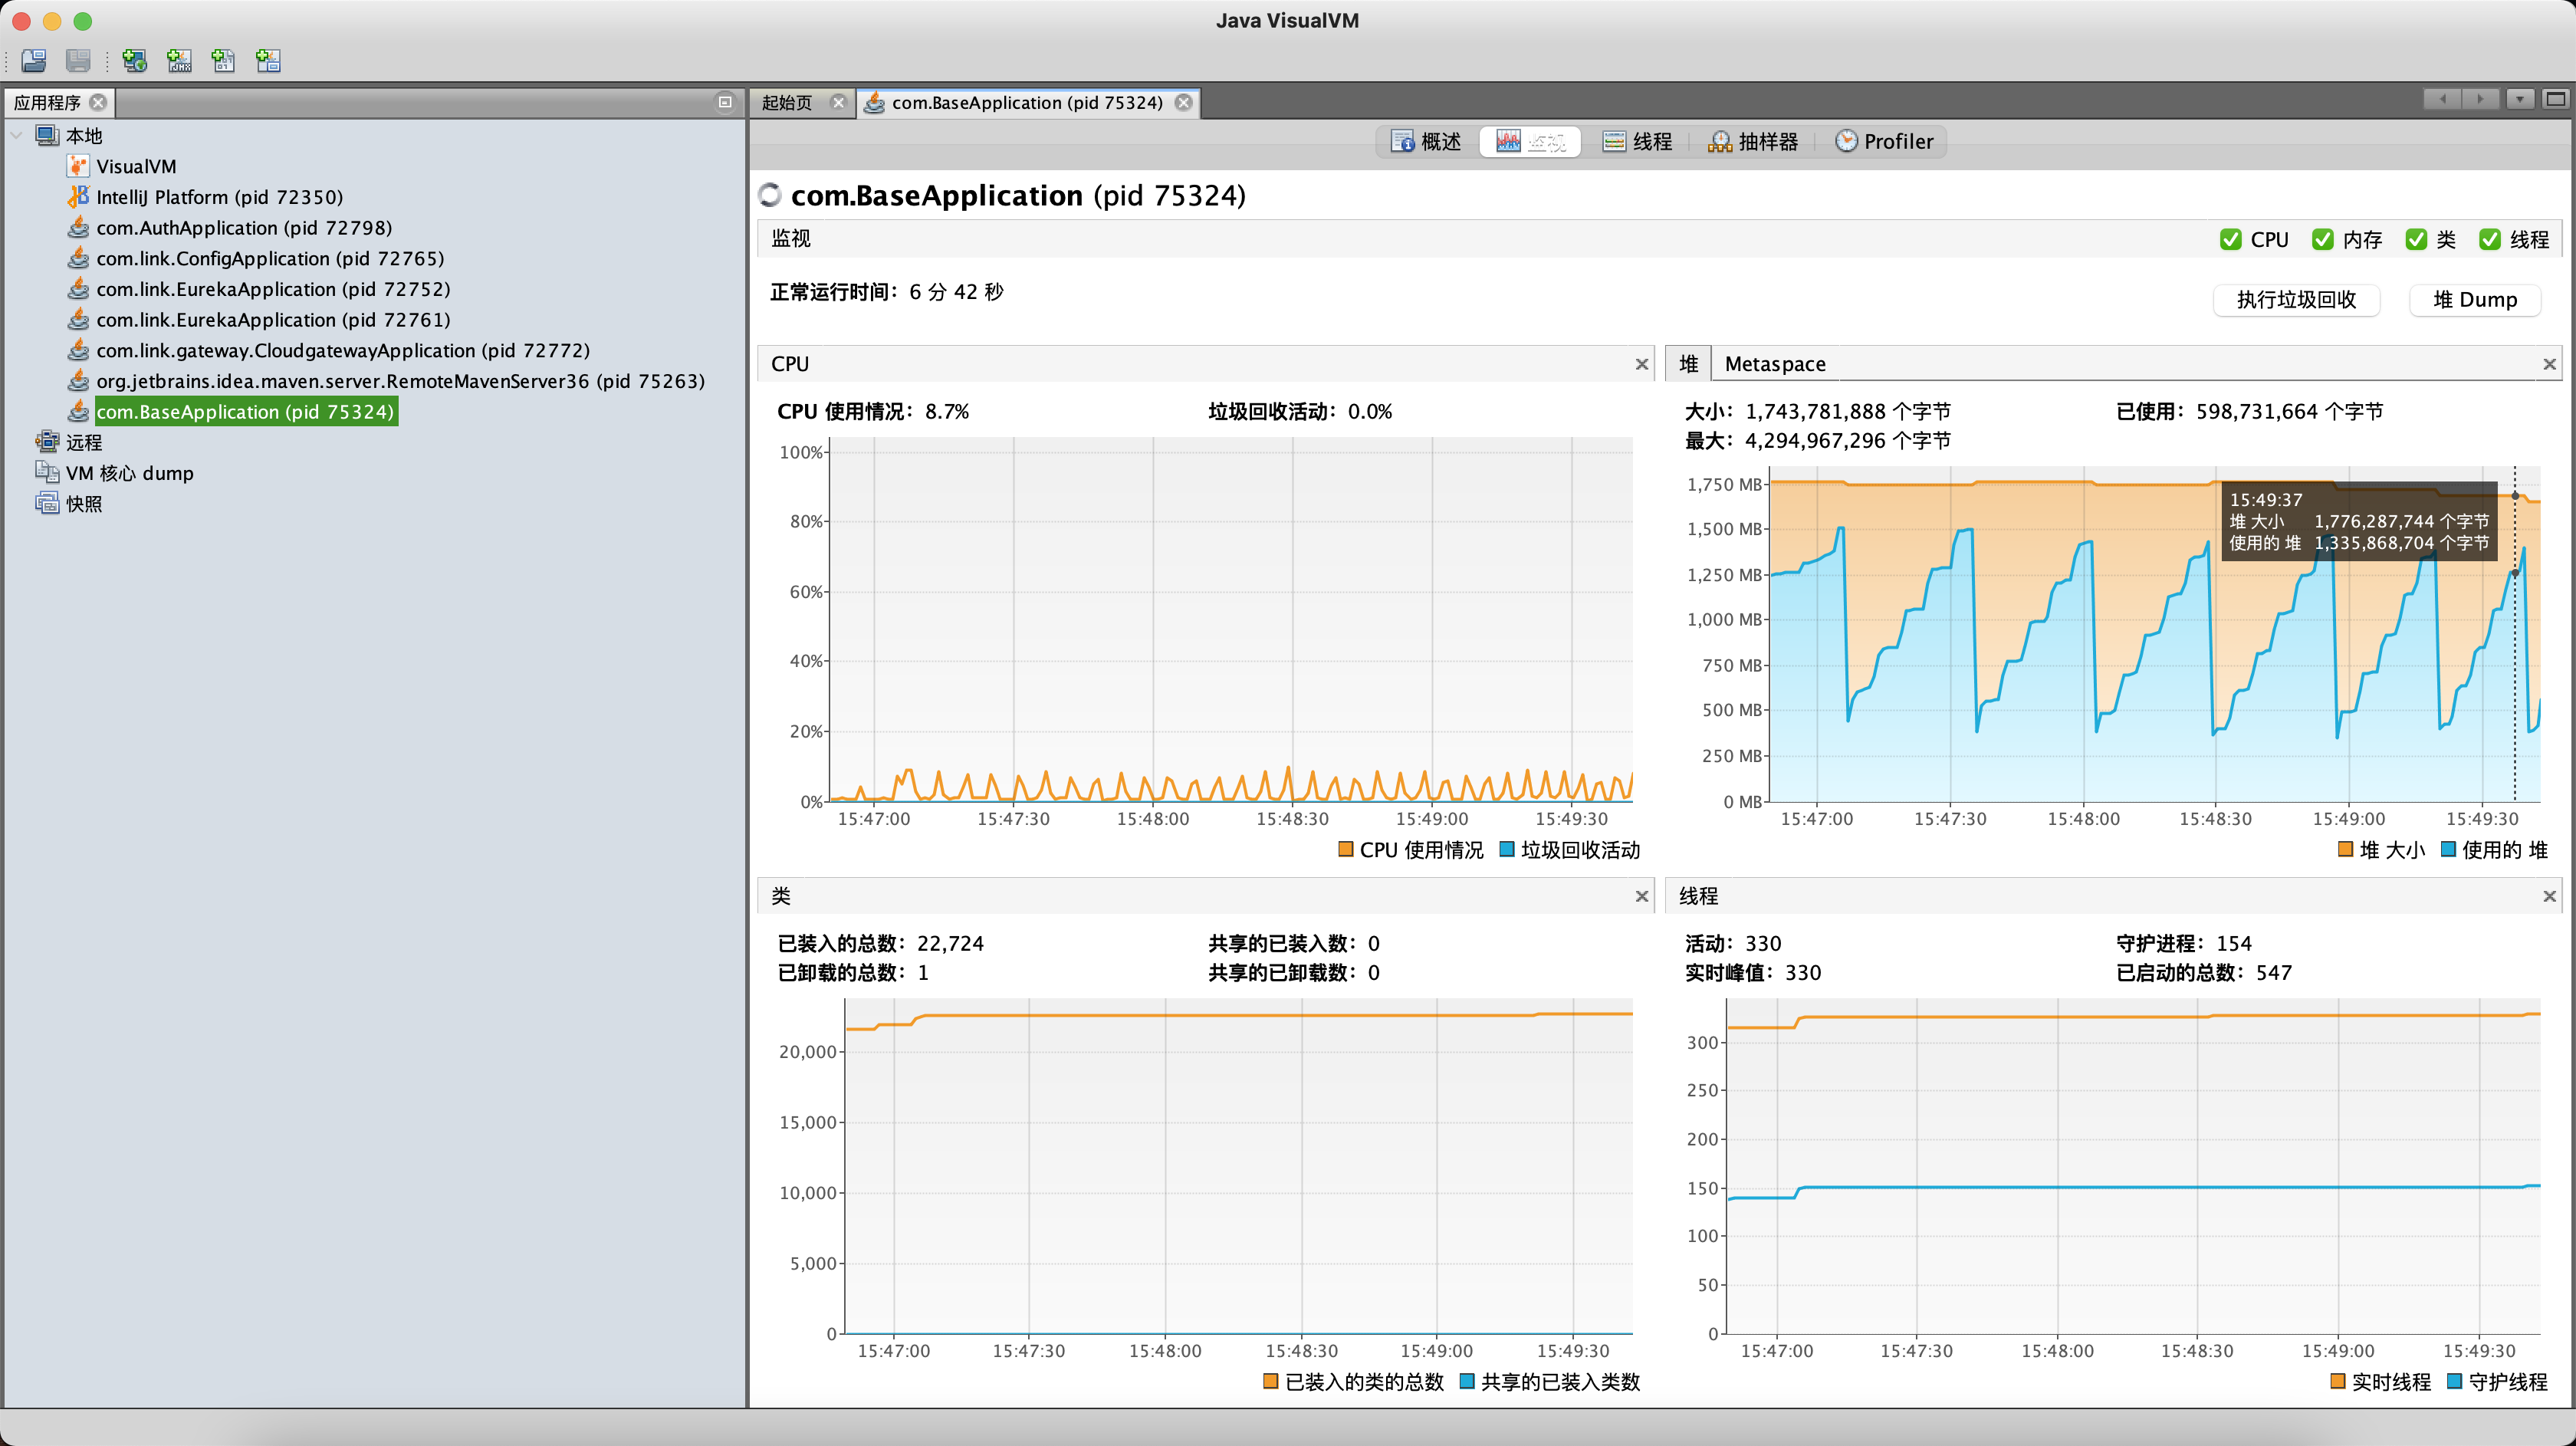The image size is (2576, 1446).
Task: Click the Add JMX Connection toolbar icon
Action: pyautogui.click(x=179, y=61)
